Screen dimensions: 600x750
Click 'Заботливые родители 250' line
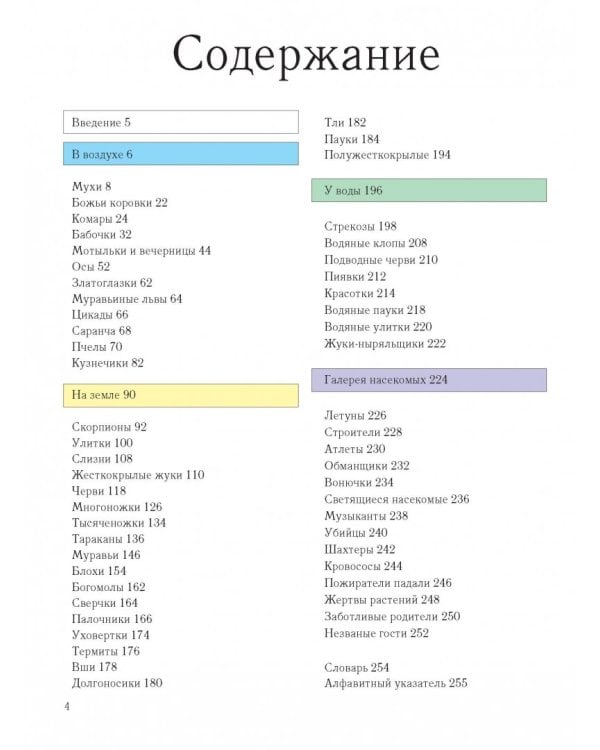point(392,616)
